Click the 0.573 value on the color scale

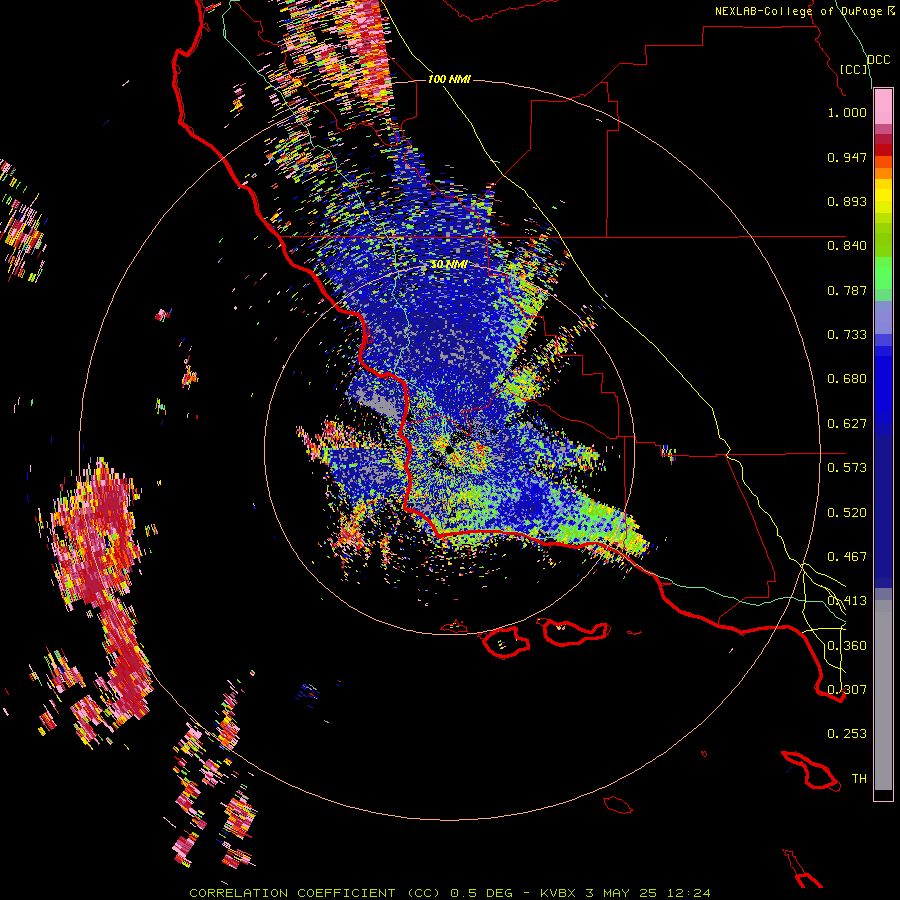(x=847, y=468)
